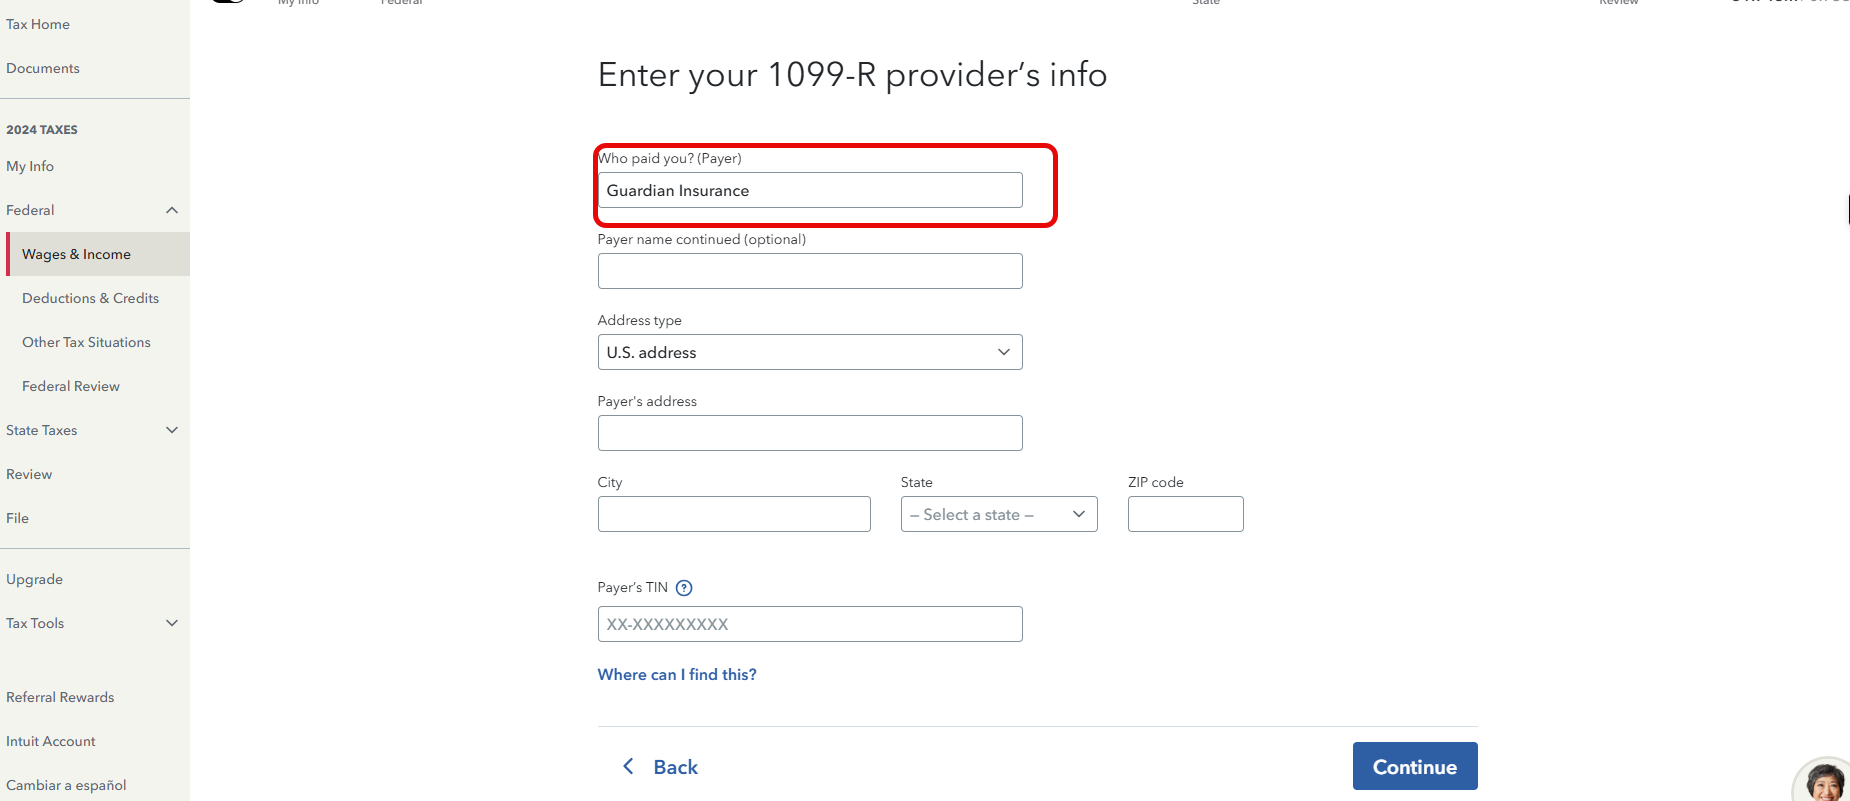1850x801 pixels.
Task: Select Wages & Income in sidebar
Action: point(98,254)
